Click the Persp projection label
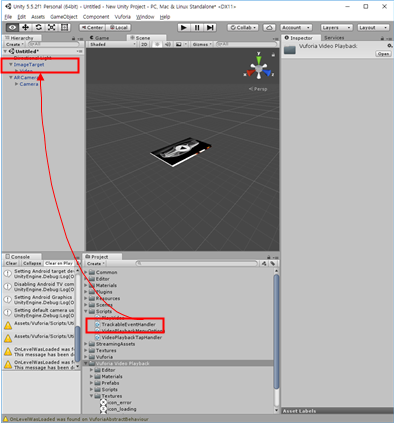Screen dimensions: 394x423 point(258,89)
